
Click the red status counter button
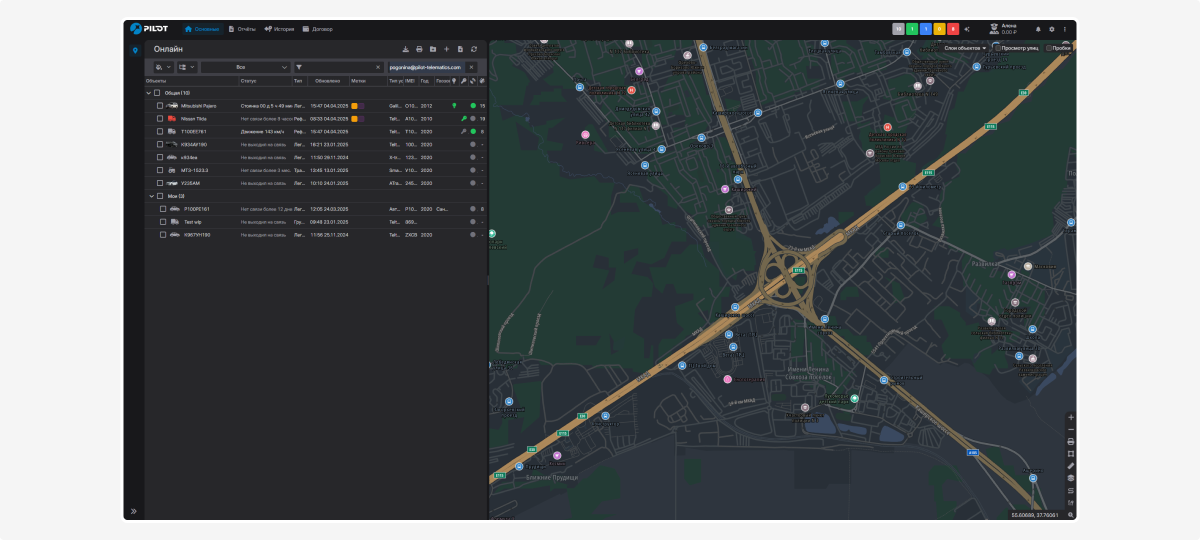point(953,29)
